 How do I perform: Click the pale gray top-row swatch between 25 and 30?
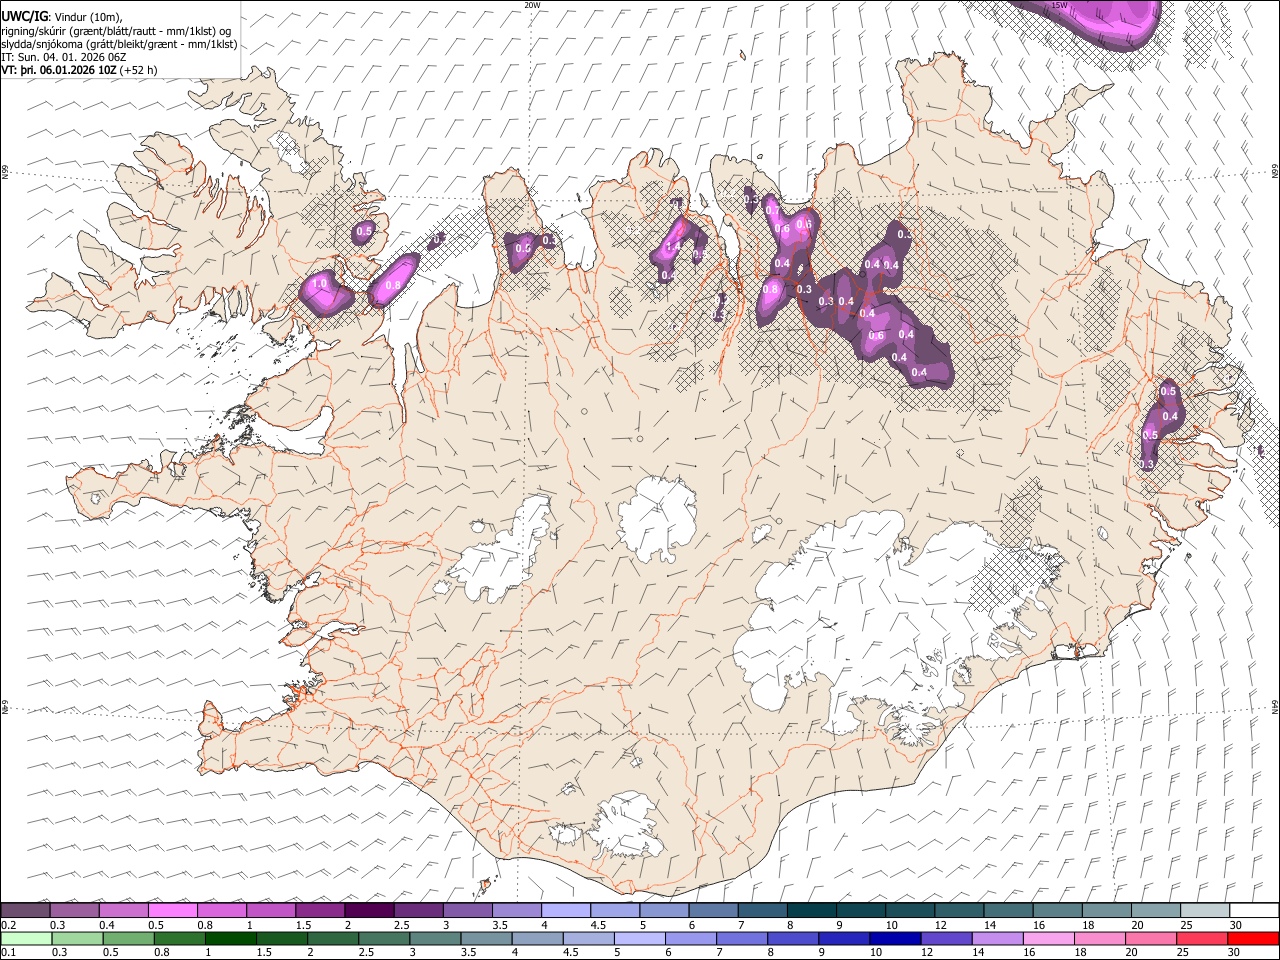click(x=1204, y=910)
